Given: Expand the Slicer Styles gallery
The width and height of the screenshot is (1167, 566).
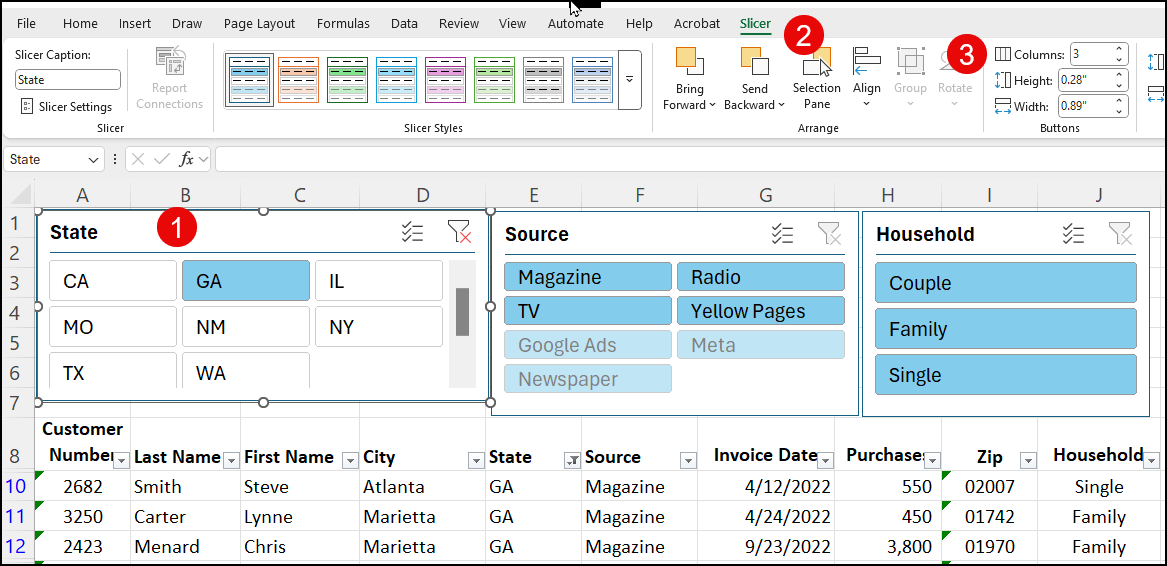Looking at the screenshot, I should pos(630,80).
